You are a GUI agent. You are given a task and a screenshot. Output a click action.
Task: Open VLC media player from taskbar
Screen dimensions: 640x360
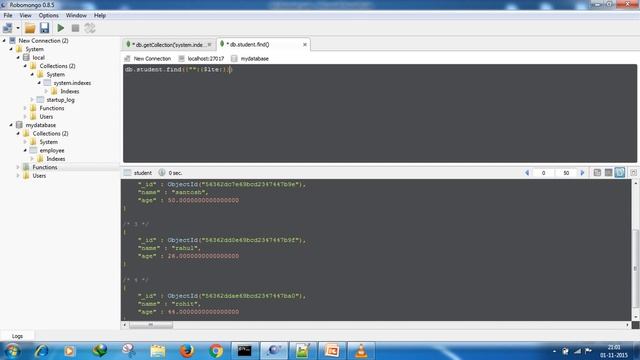361,351
